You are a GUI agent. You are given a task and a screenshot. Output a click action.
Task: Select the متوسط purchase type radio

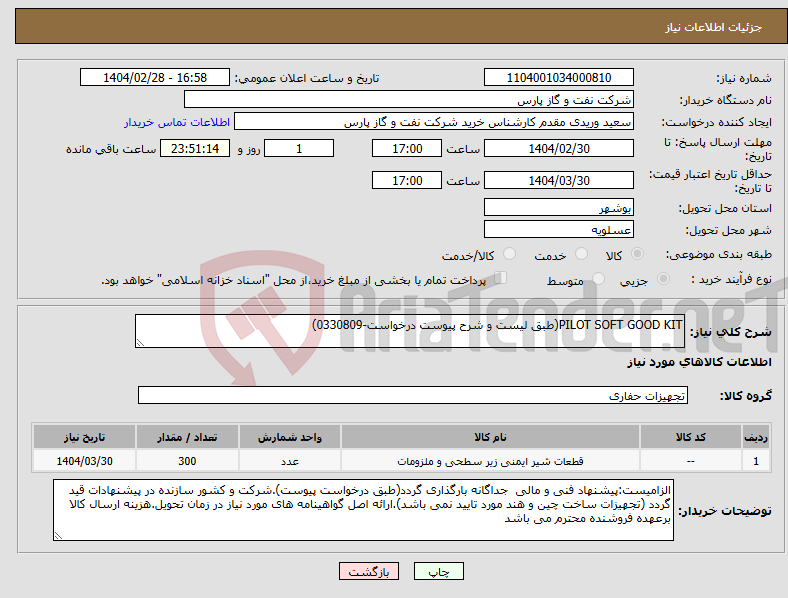click(599, 279)
